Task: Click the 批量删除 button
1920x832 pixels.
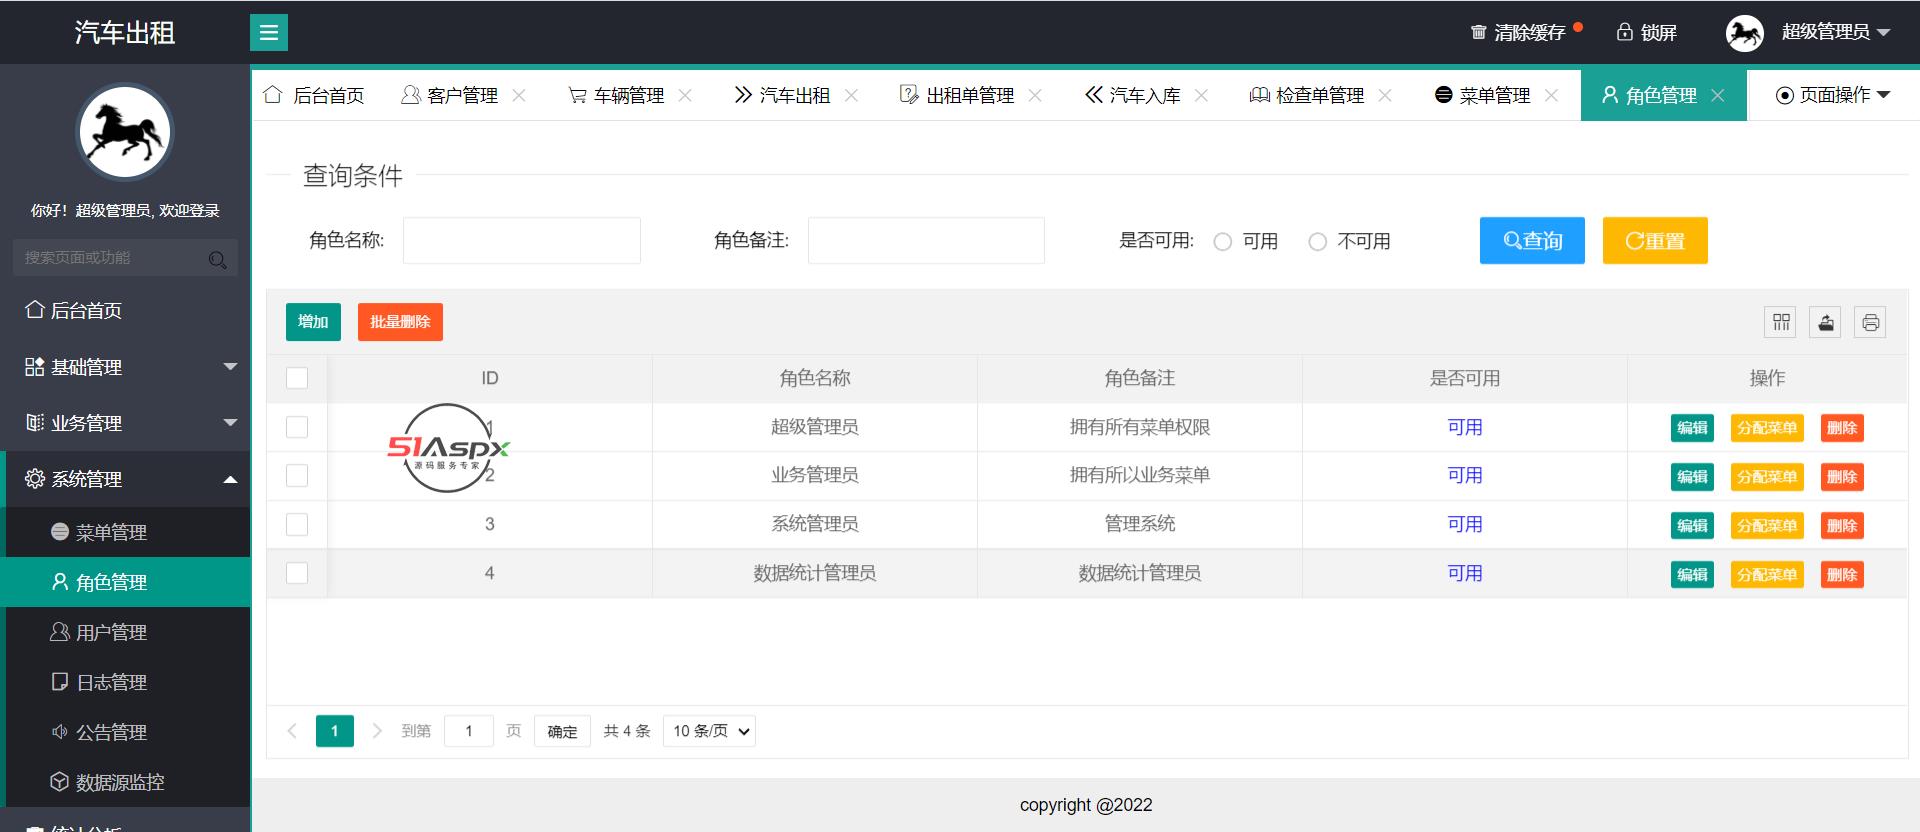Action: pos(400,322)
